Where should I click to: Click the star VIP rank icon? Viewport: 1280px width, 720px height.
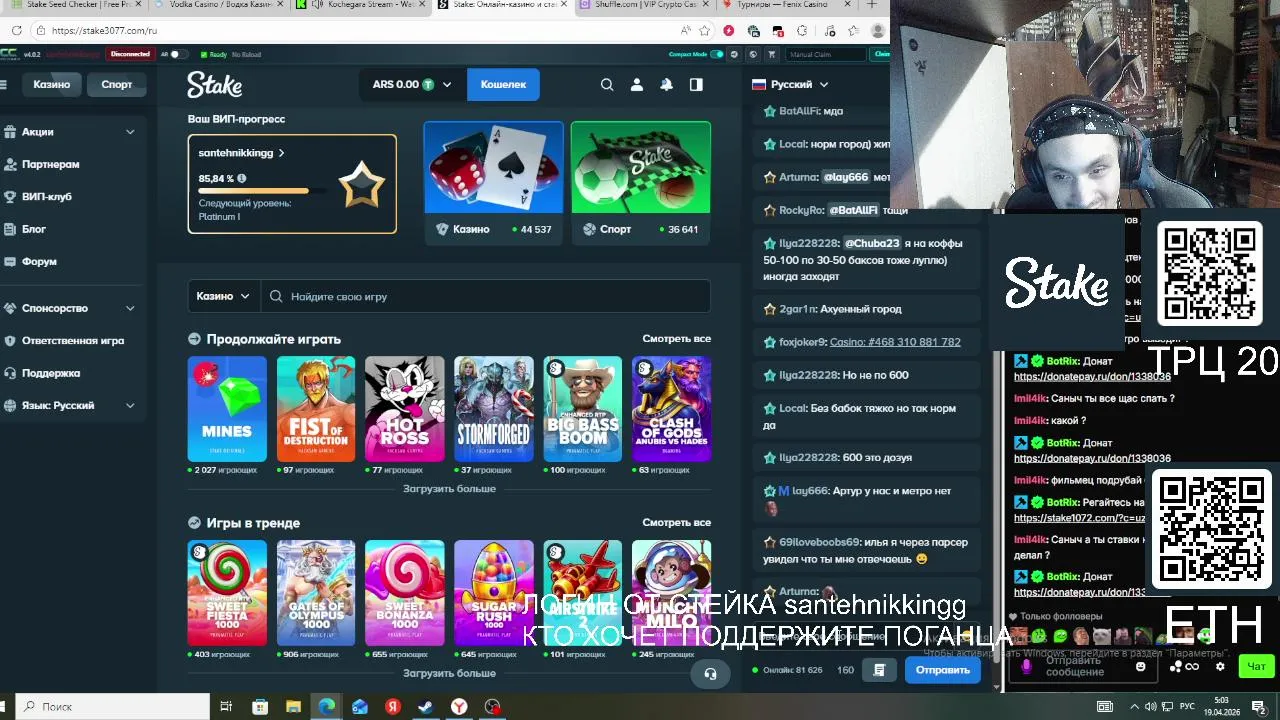tap(361, 184)
